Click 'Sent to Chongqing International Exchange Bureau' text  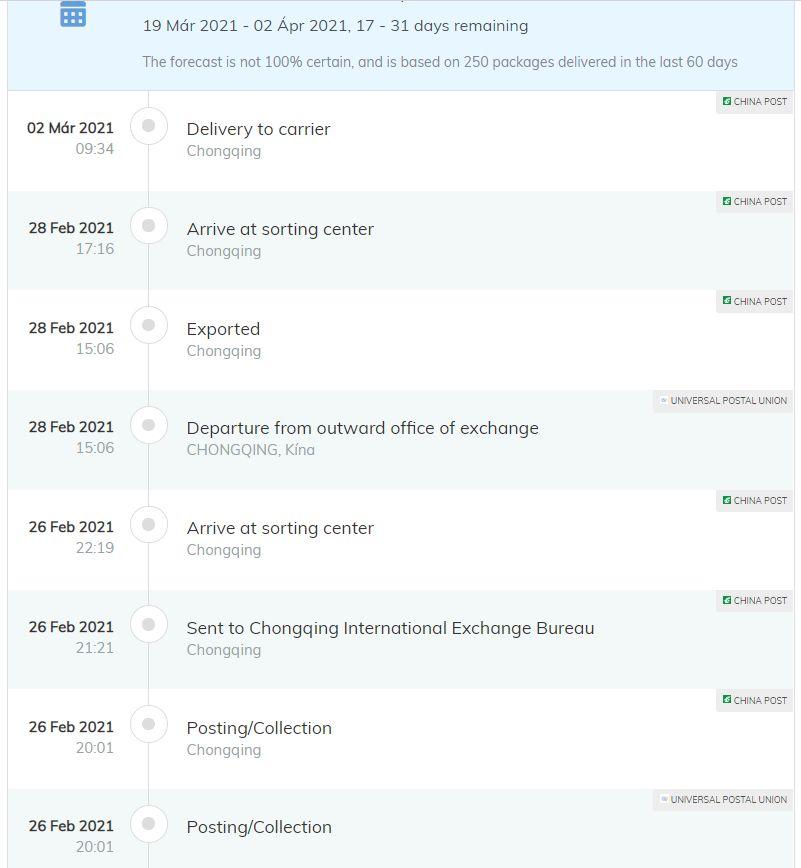390,628
